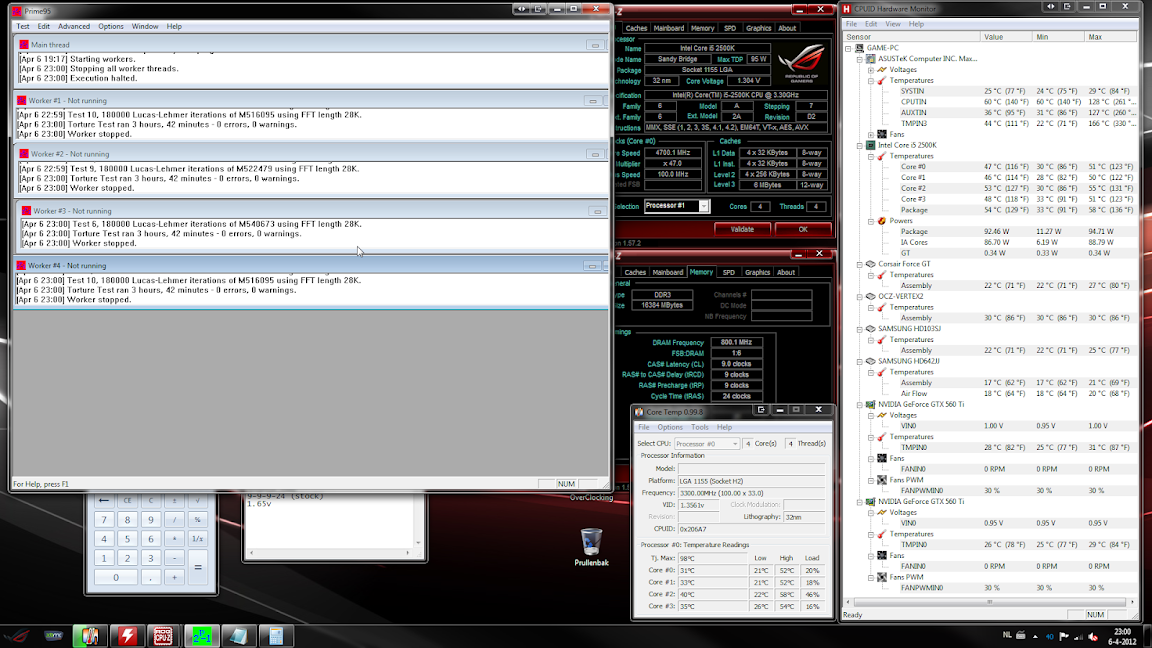Open Core Temp thermometer icon in the taskbar
This screenshot has width=1152, height=648.
coord(91,636)
